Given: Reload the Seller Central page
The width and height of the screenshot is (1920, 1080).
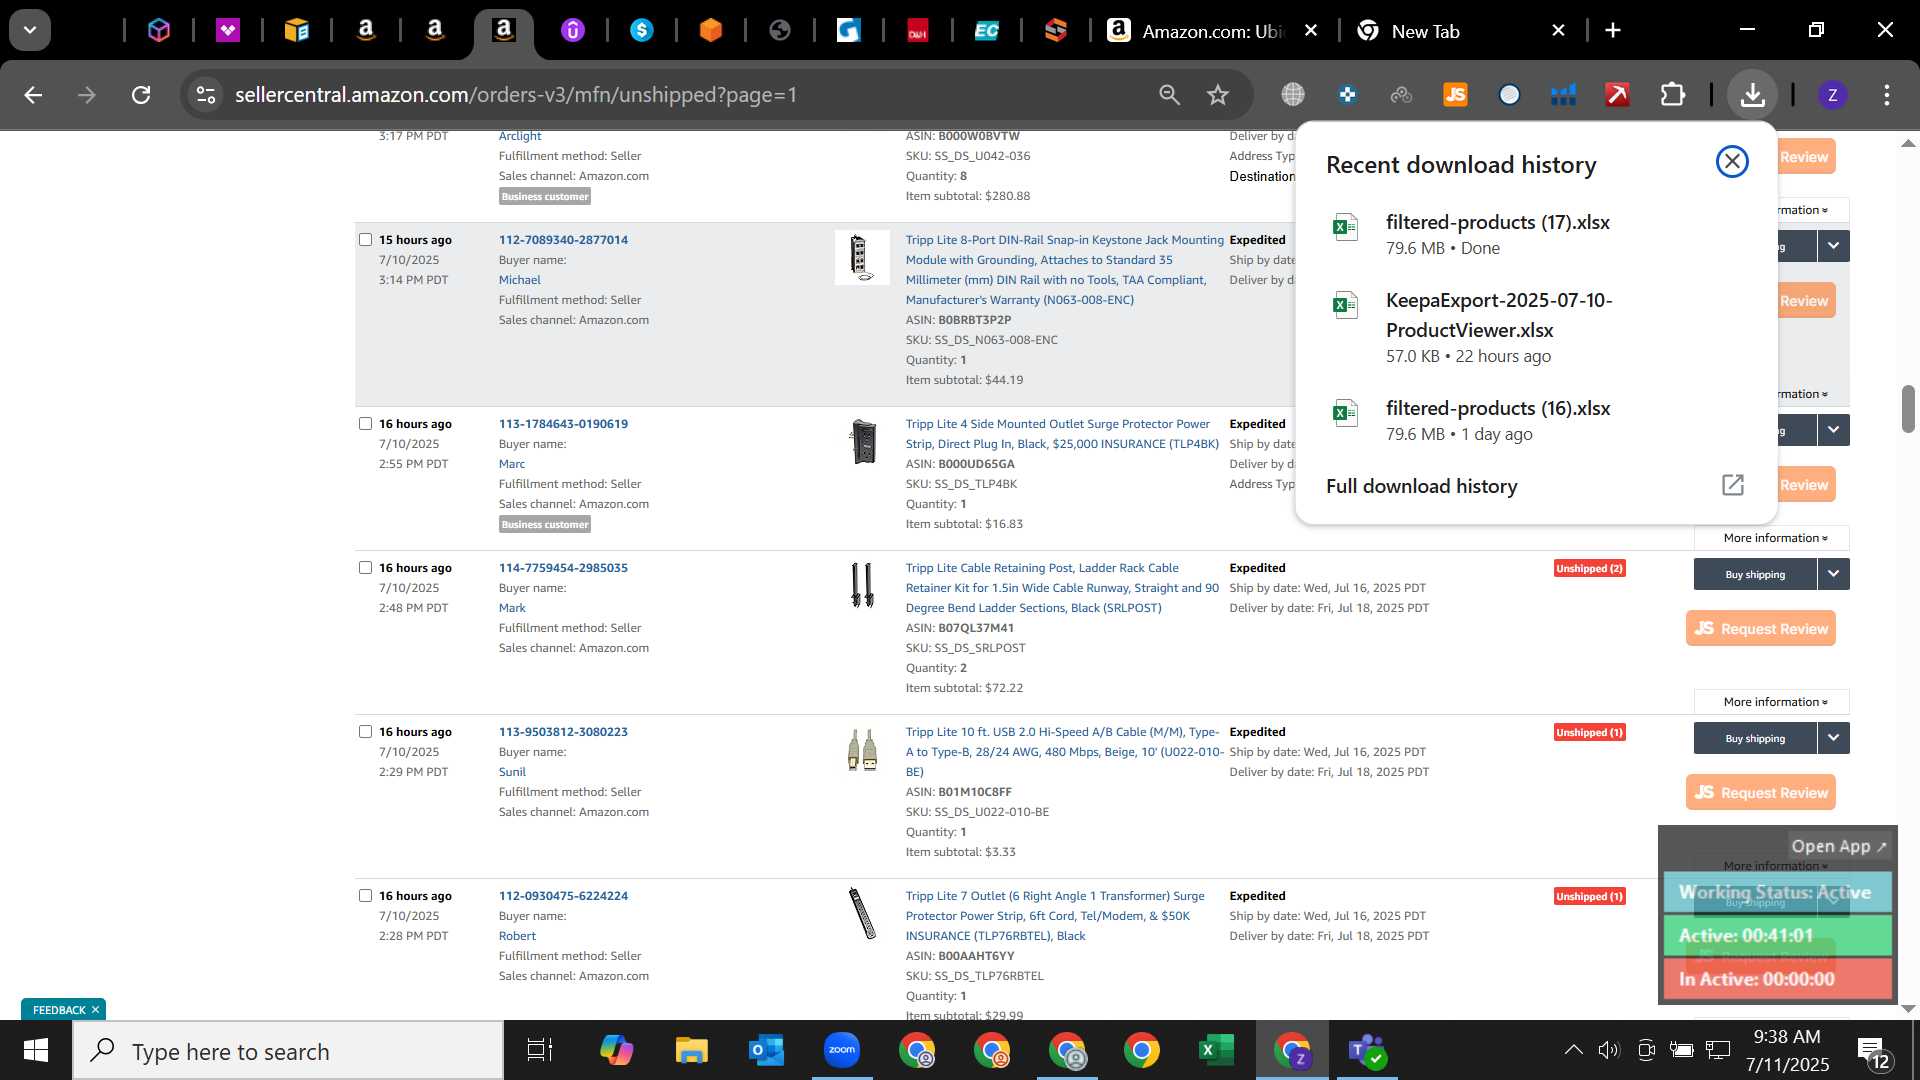Looking at the screenshot, I should point(141,95).
